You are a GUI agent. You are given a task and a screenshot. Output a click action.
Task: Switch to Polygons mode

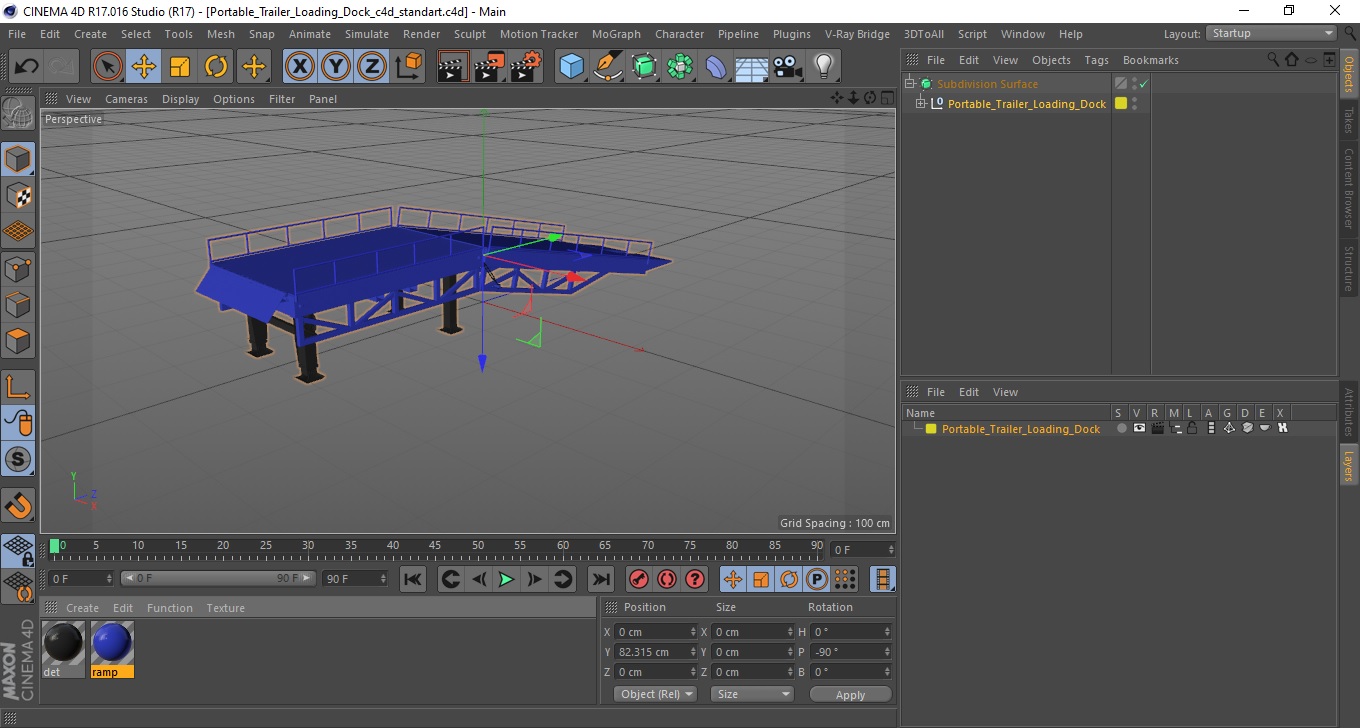(x=18, y=340)
